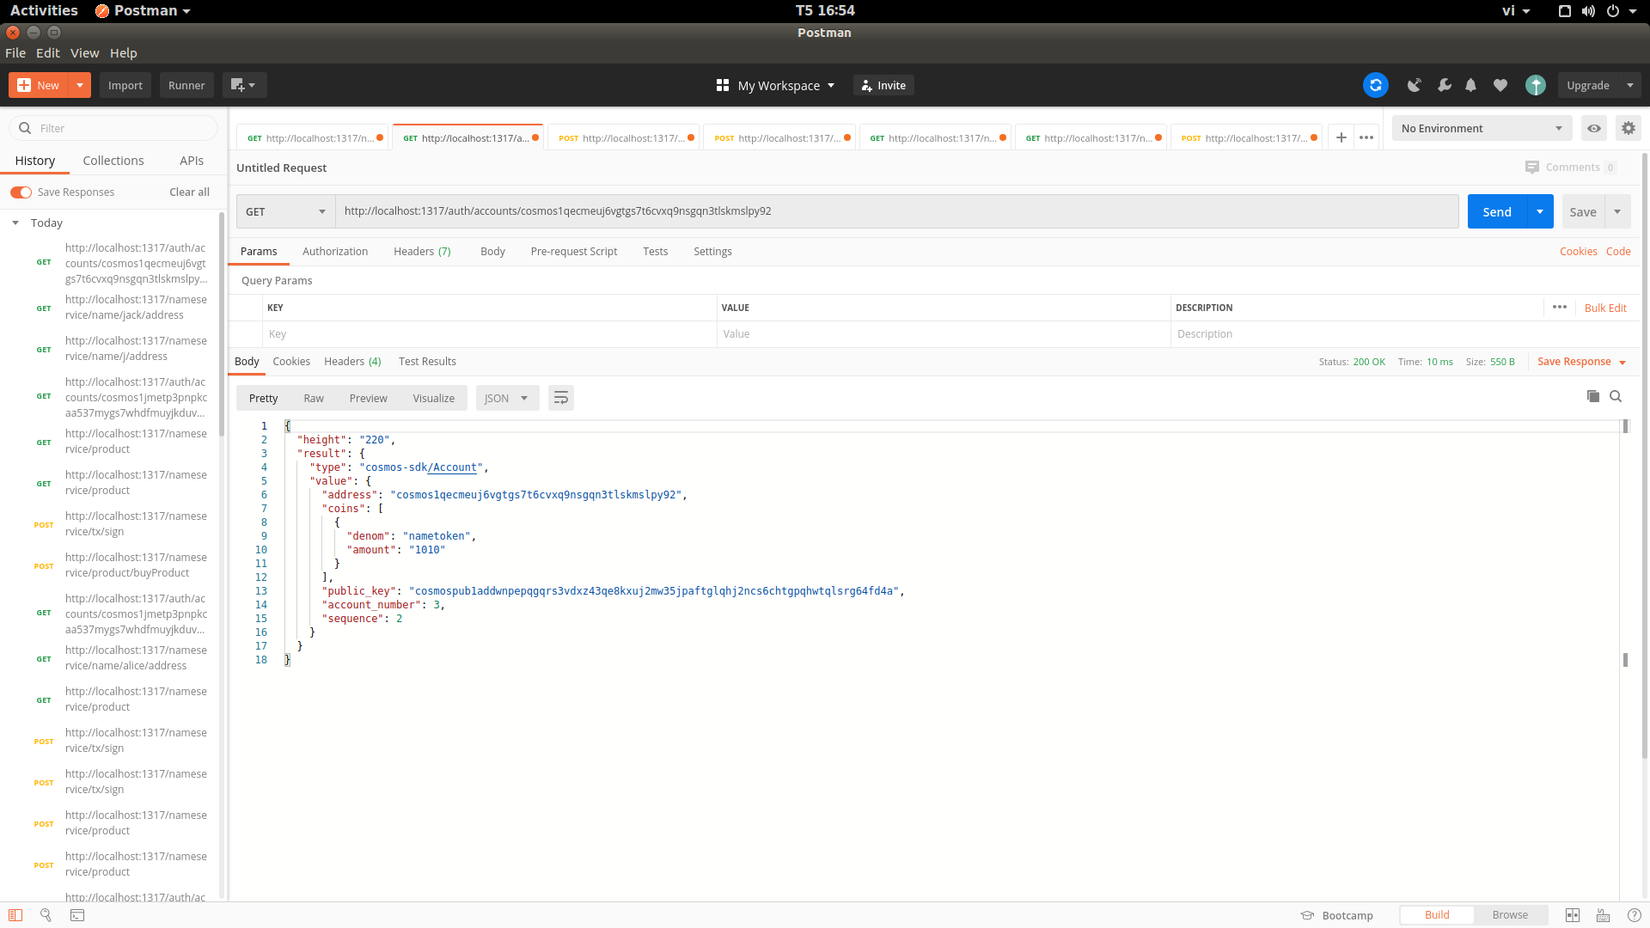
Task: Show the Raw response view
Action: [313, 398]
